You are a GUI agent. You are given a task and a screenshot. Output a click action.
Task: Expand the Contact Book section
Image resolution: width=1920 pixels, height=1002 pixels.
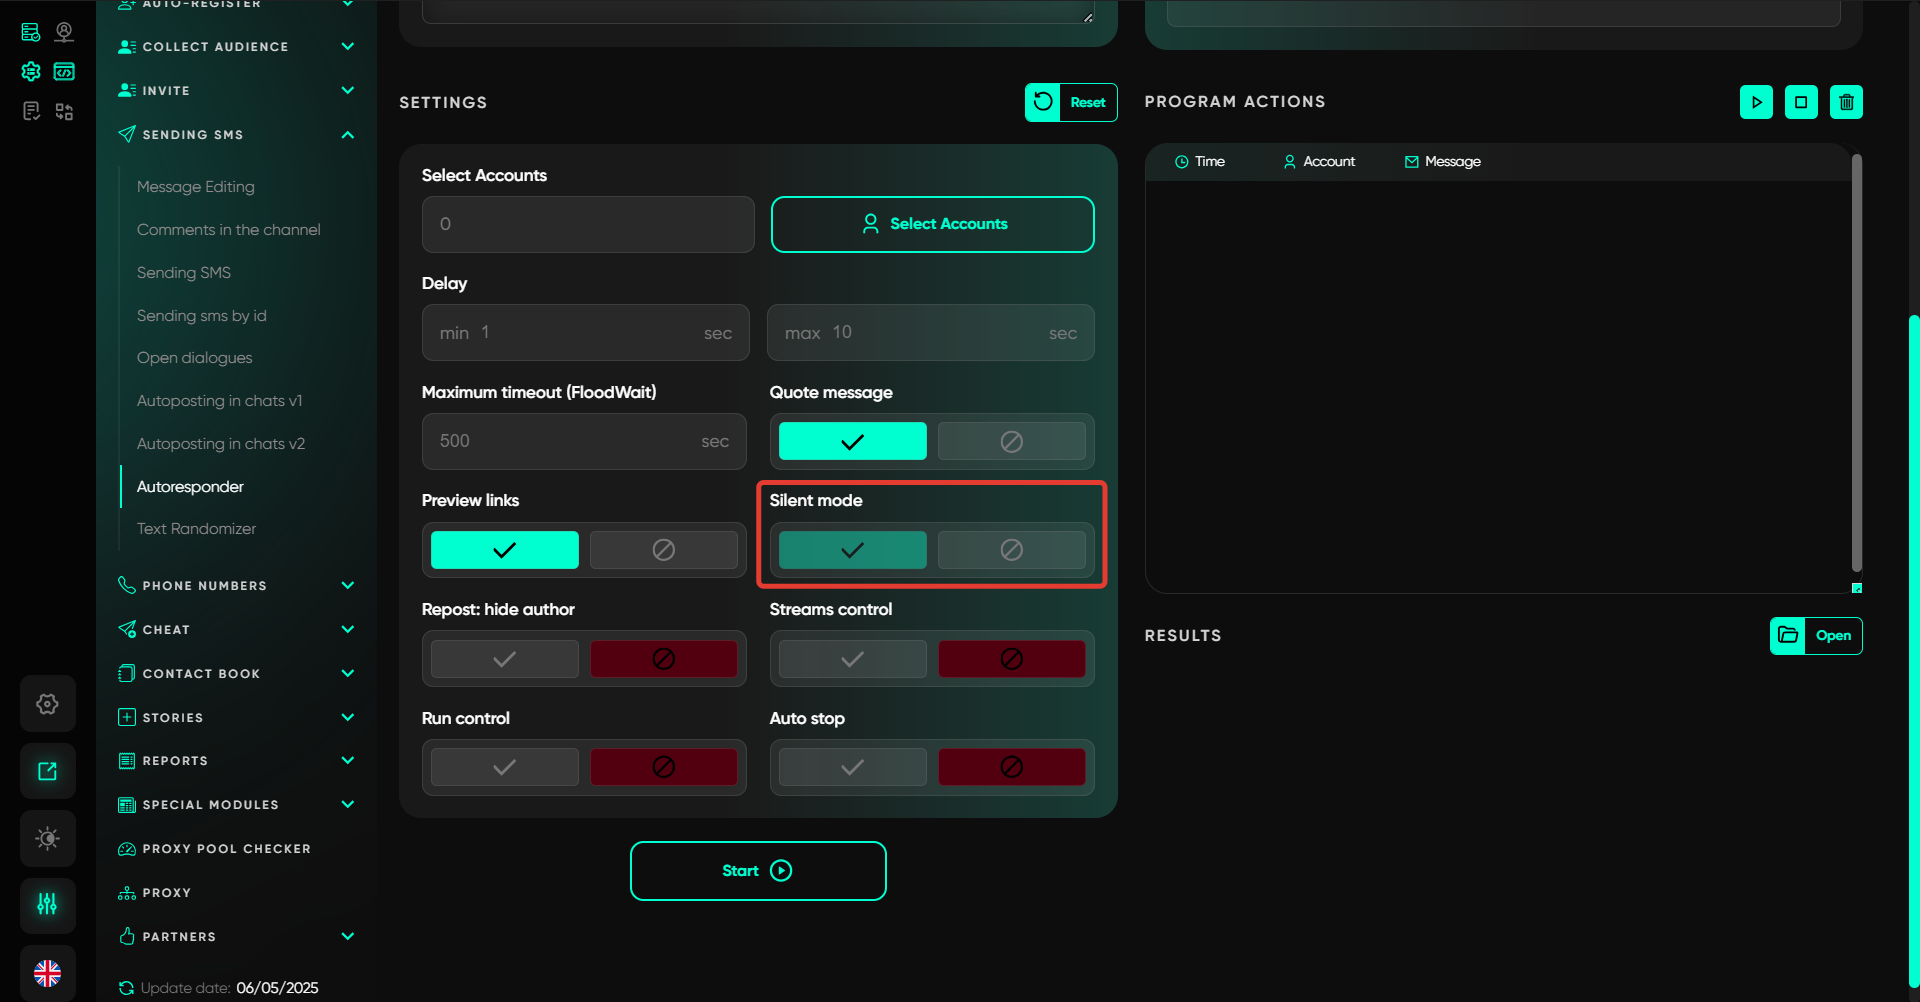[x=347, y=673]
